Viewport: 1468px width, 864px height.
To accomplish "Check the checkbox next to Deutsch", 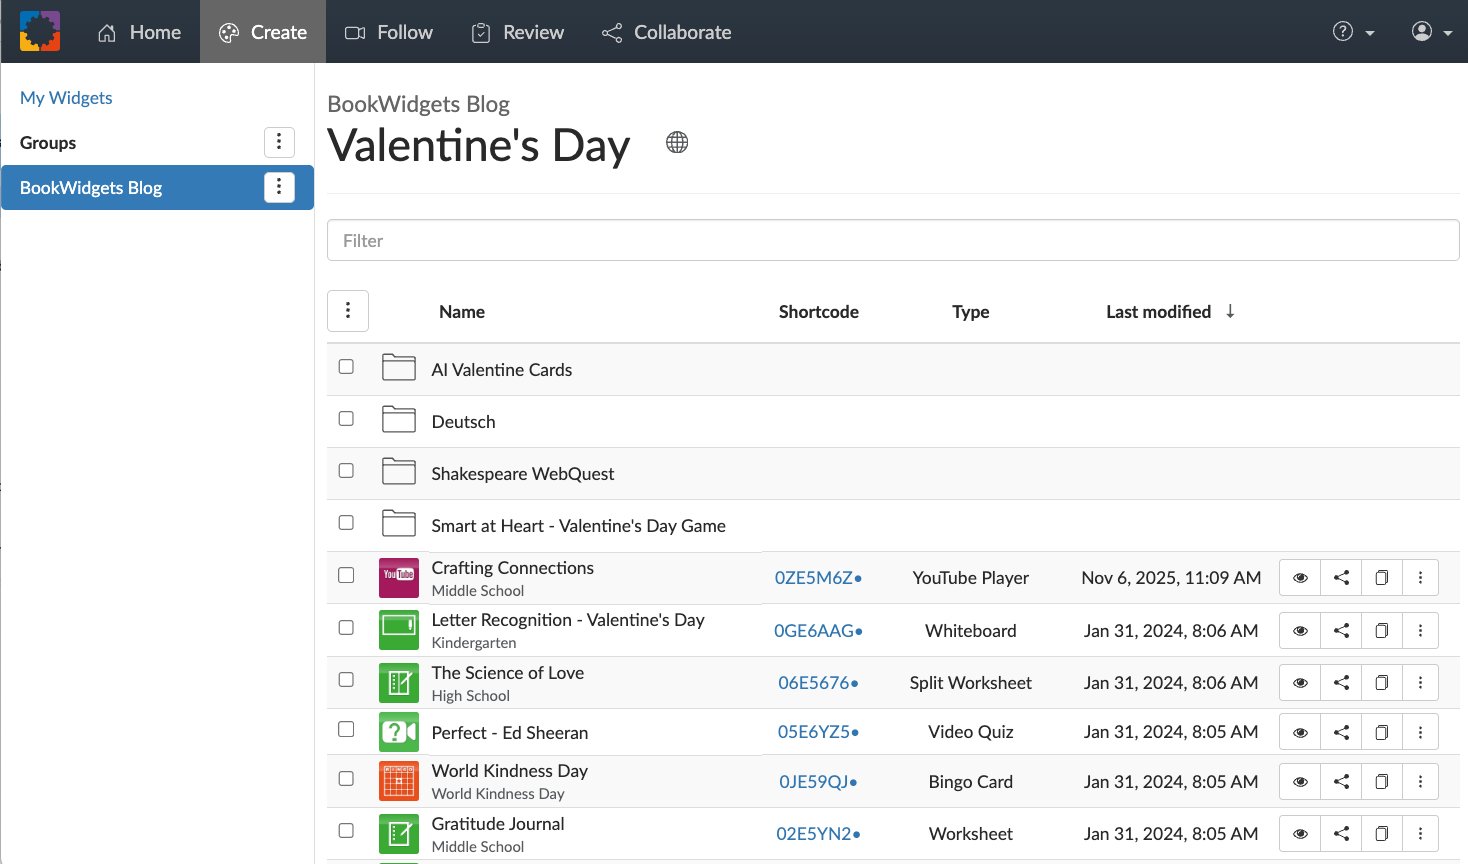I will pos(346,418).
